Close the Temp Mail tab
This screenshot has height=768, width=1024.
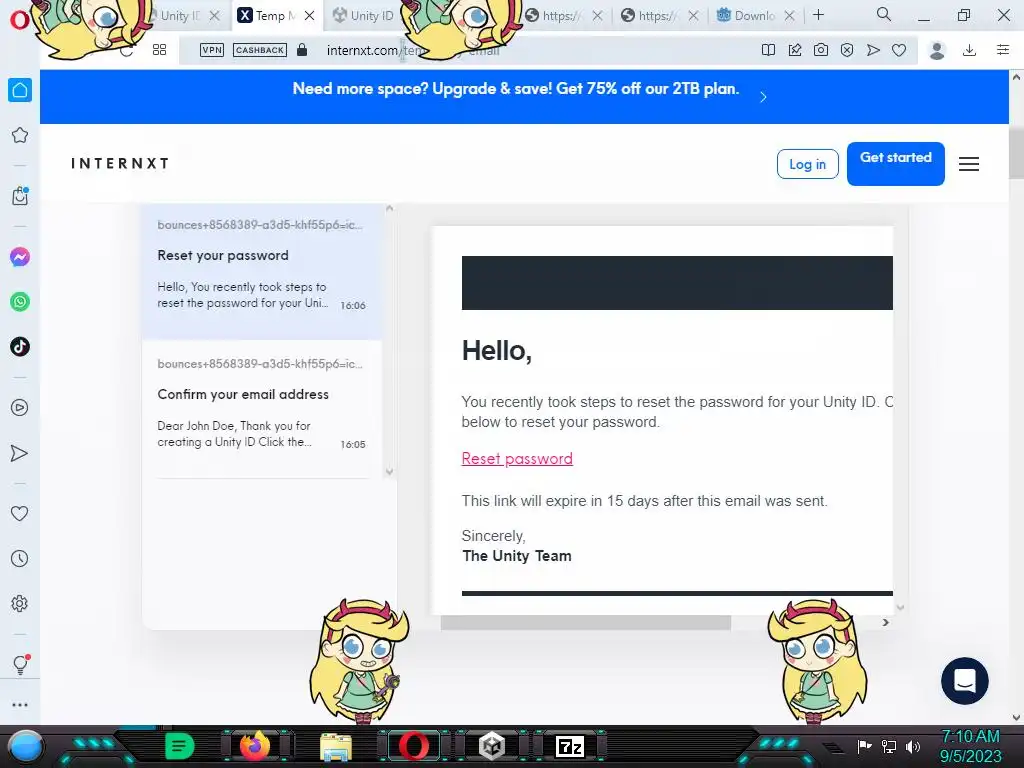[x=310, y=16]
